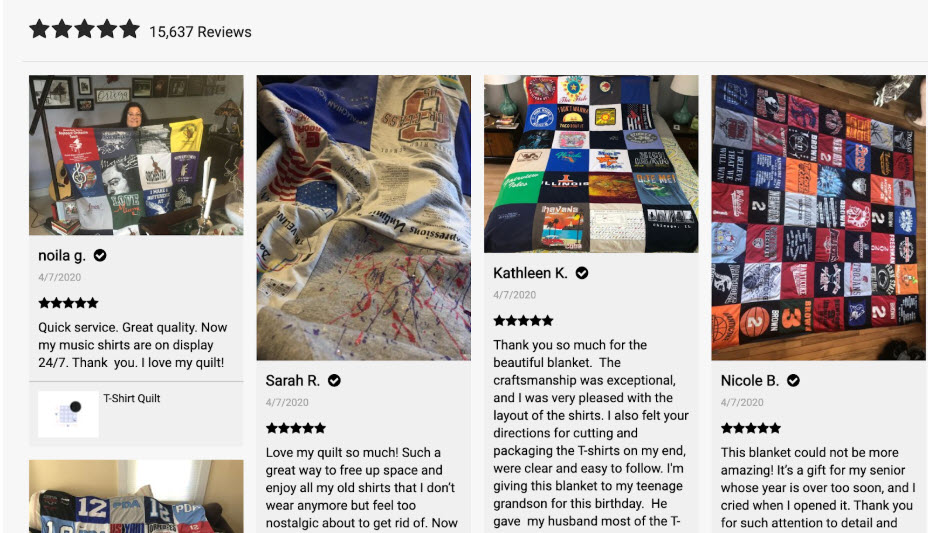Open noila g.'s music shirt quilt photo
928x533 pixels.
tap(136, 155)
